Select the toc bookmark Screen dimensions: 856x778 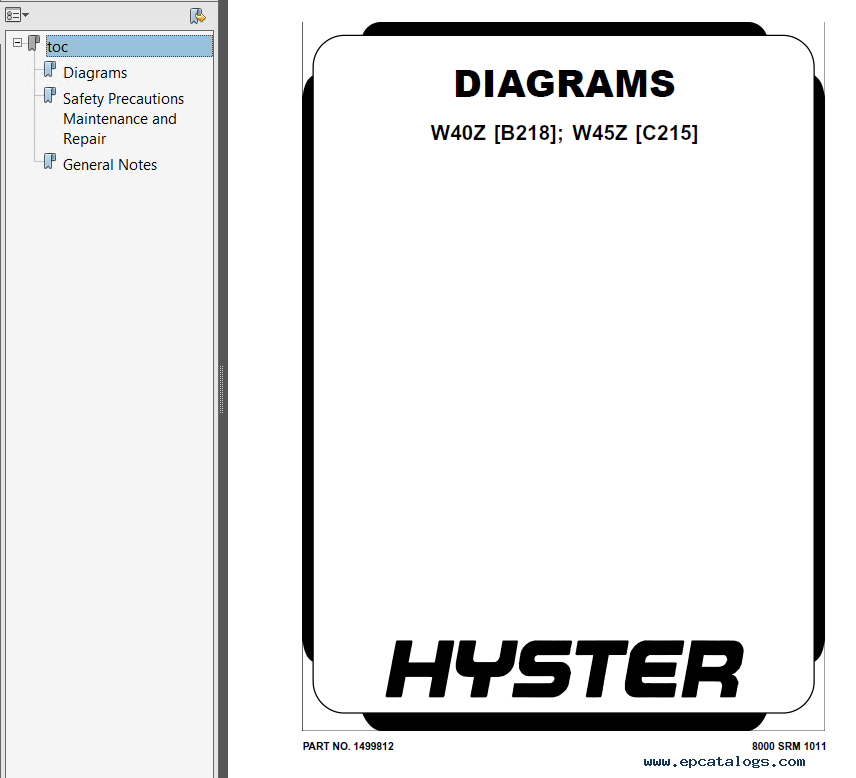(129, 46)
